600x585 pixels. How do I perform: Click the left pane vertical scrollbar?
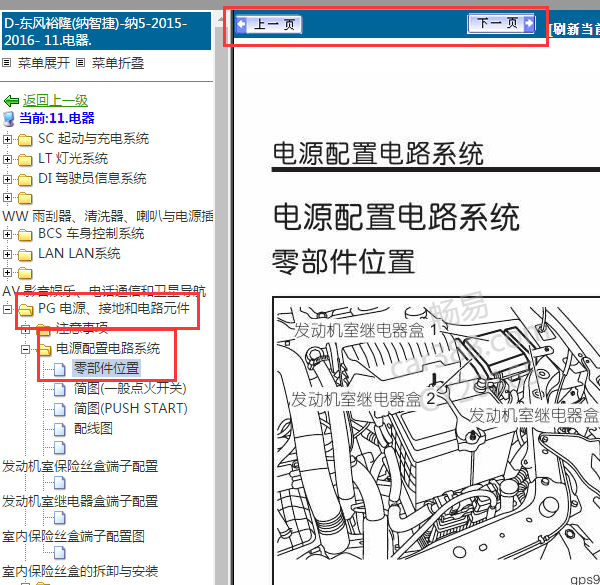pos(220,298)
